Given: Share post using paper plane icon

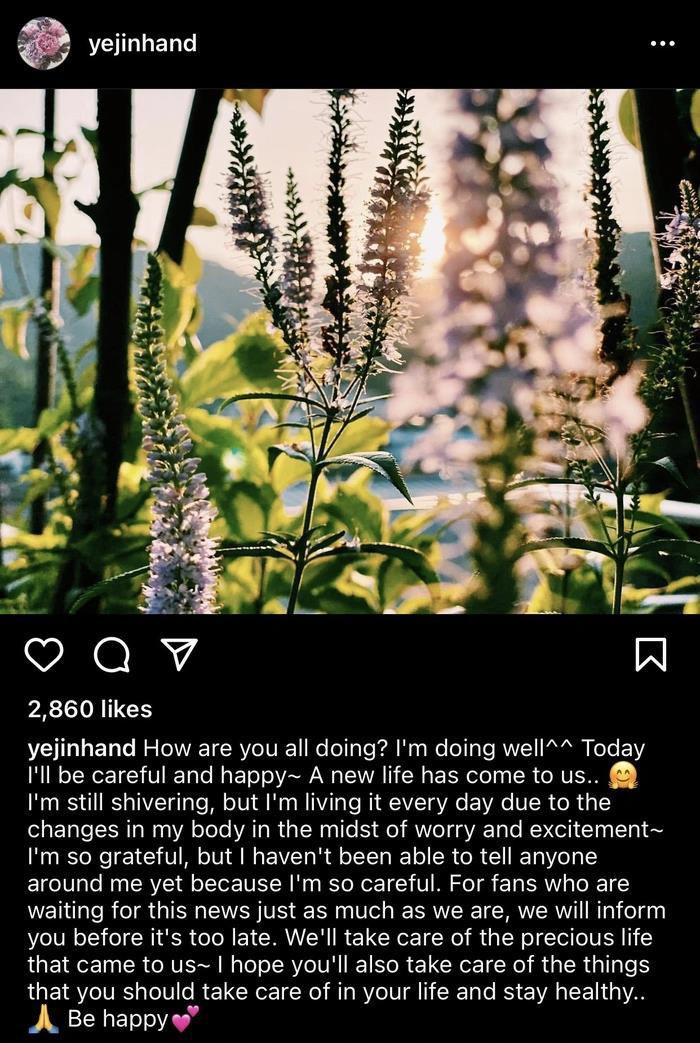Looking at the screenshot, I should click(x=178, y=654).
